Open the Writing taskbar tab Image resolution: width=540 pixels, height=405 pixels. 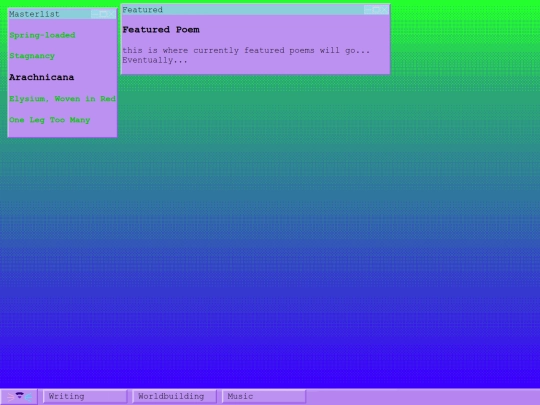click(x=85, y=396)
